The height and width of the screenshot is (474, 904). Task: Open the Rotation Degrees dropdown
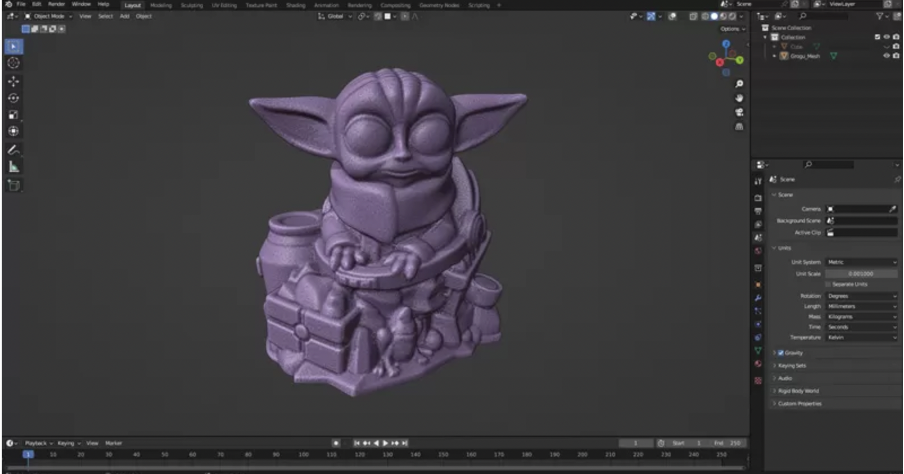tap(861, 296)
